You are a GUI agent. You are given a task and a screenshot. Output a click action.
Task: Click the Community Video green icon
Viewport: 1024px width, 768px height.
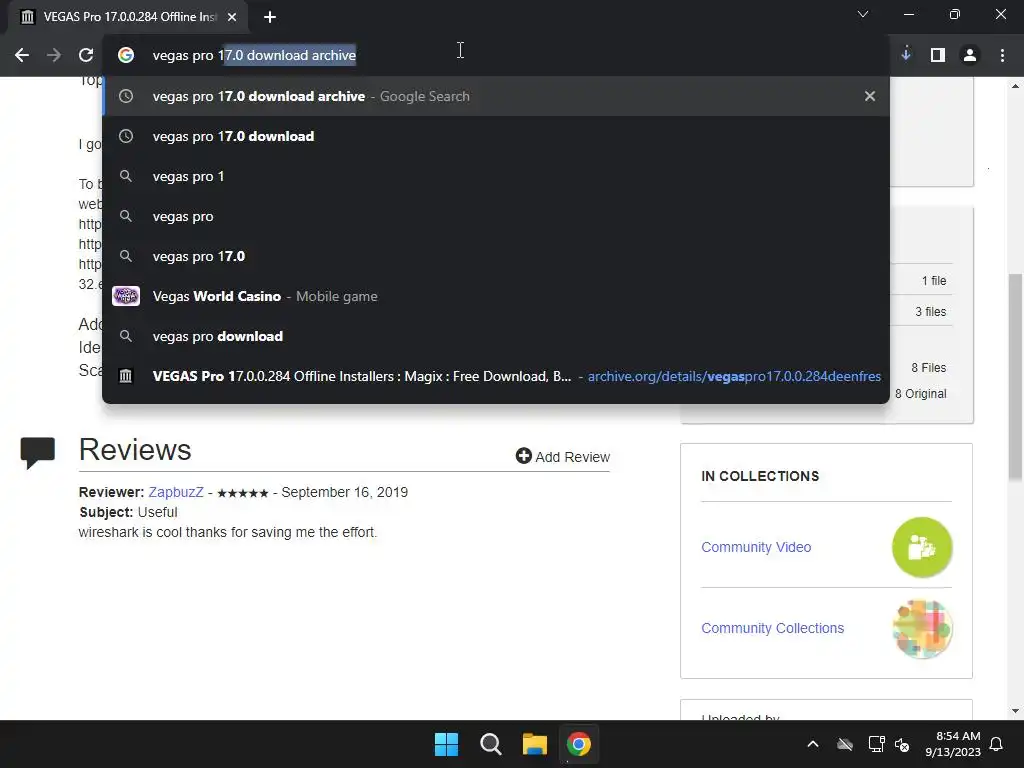(922, 547)
